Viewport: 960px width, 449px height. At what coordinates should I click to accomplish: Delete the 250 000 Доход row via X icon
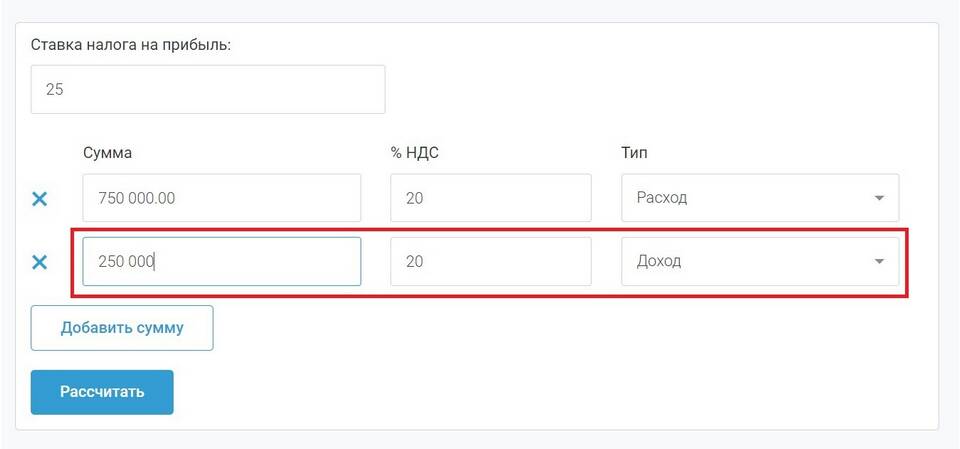[x=39, y=262]
